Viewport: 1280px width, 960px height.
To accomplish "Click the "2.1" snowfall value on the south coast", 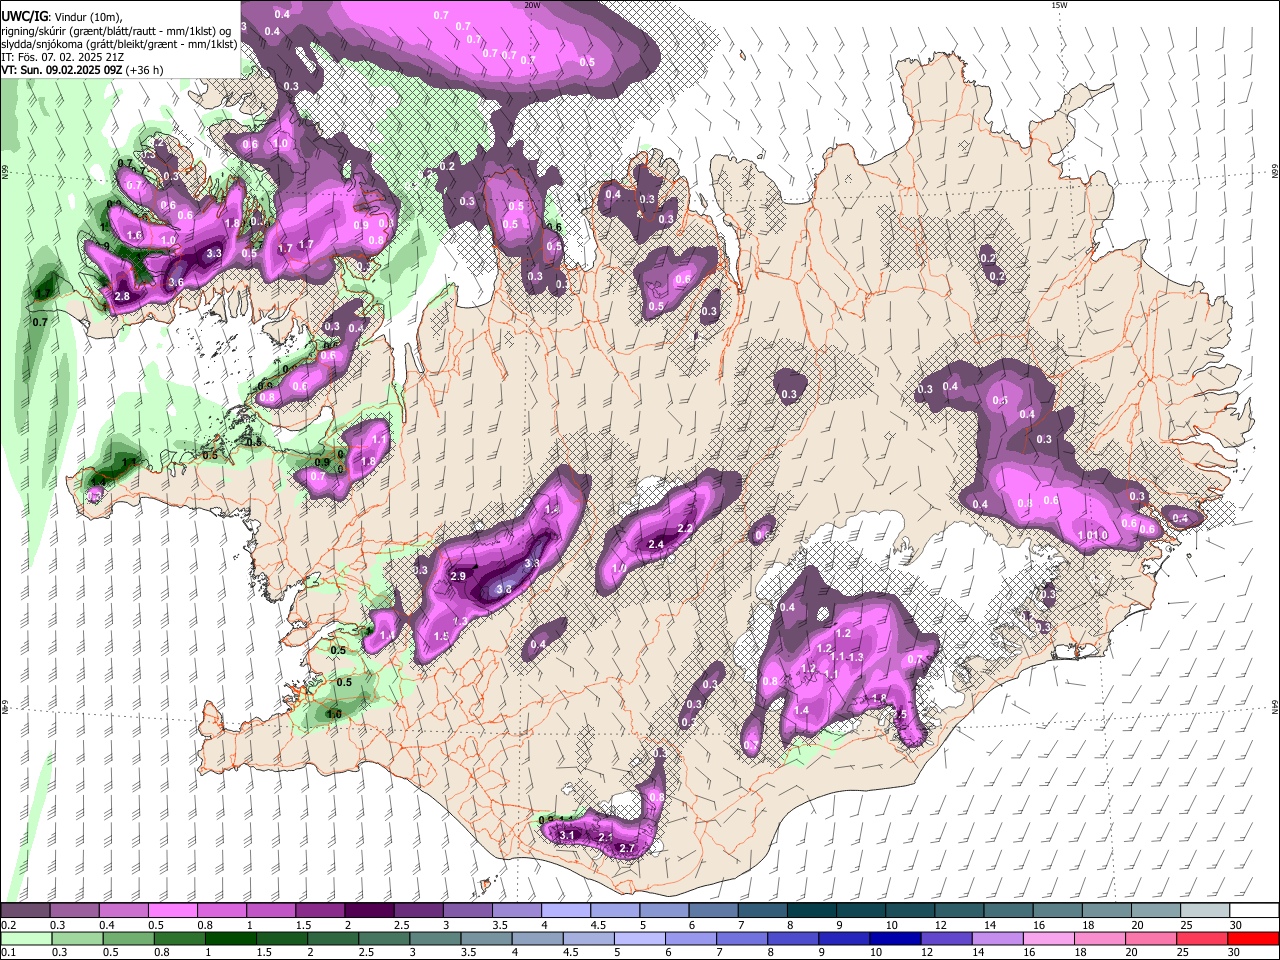I will pyautogui.click(x=605, y=837).
